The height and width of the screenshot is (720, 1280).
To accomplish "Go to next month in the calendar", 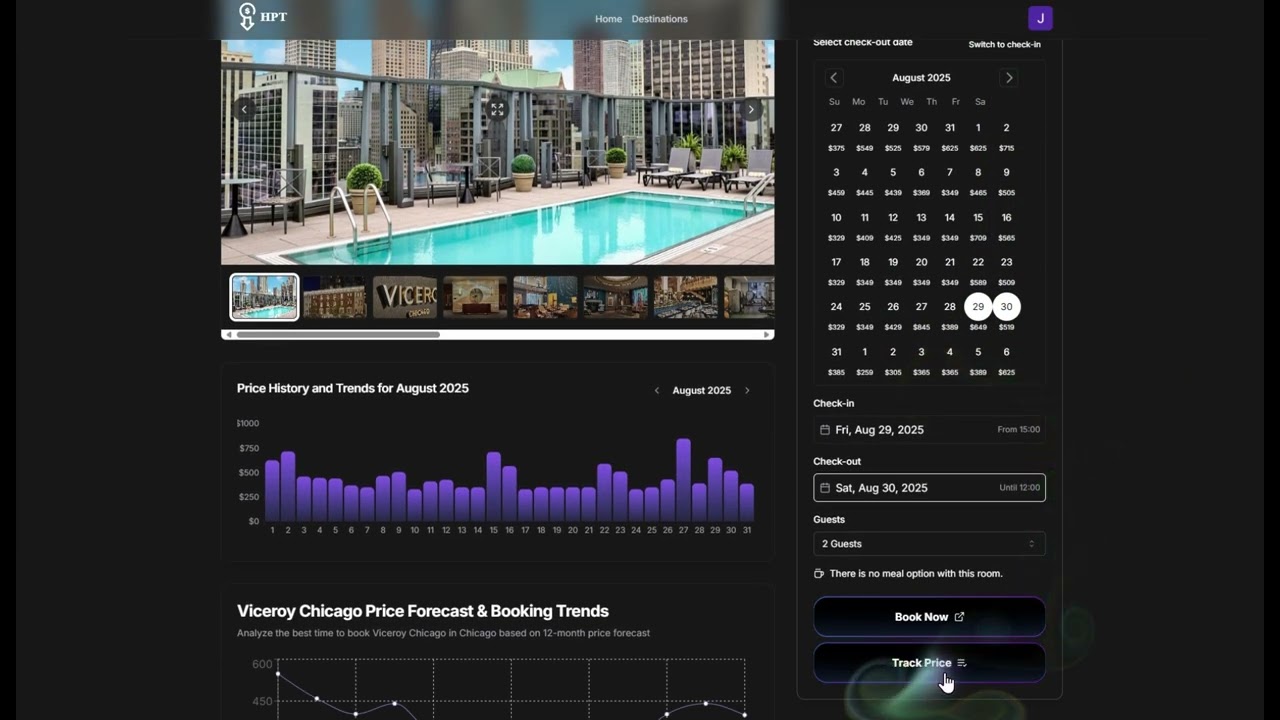I will (x=1009, y=78).
